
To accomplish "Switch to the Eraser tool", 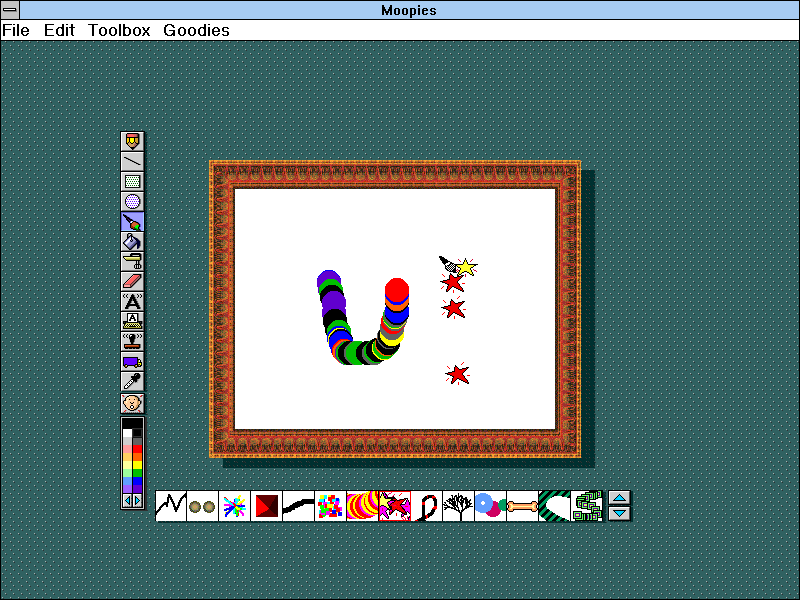I will click(x=131, y=281).
